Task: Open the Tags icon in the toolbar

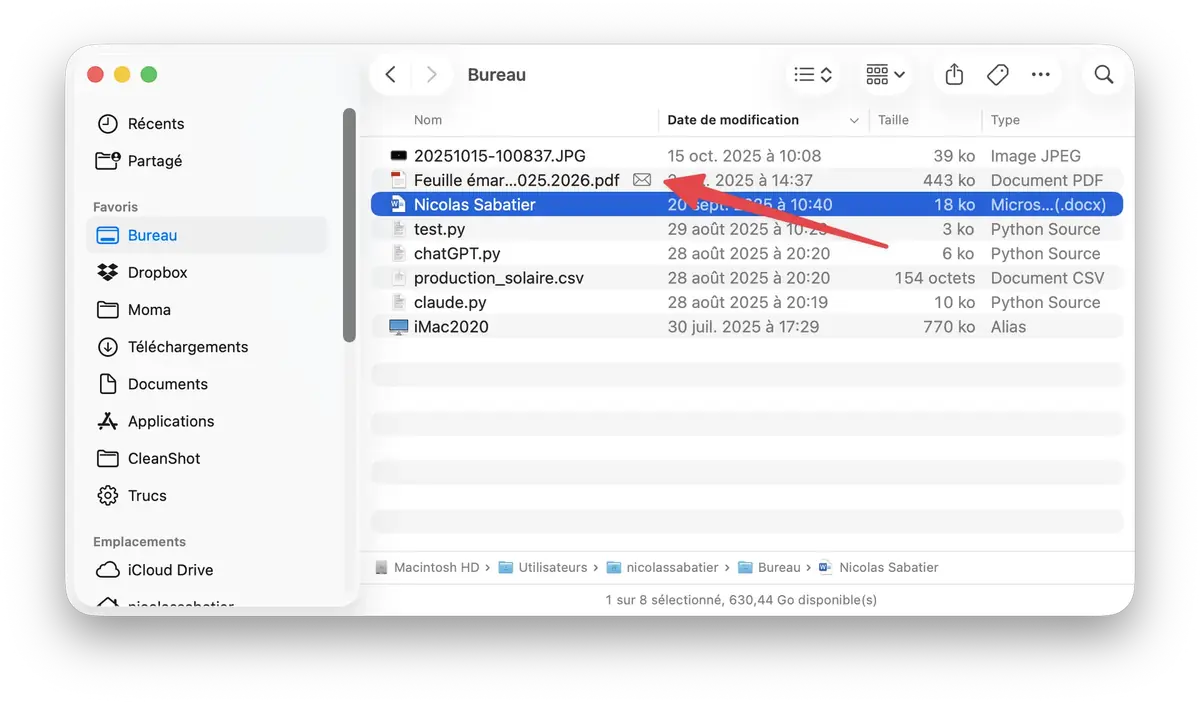Action: [x=997, y=74]
